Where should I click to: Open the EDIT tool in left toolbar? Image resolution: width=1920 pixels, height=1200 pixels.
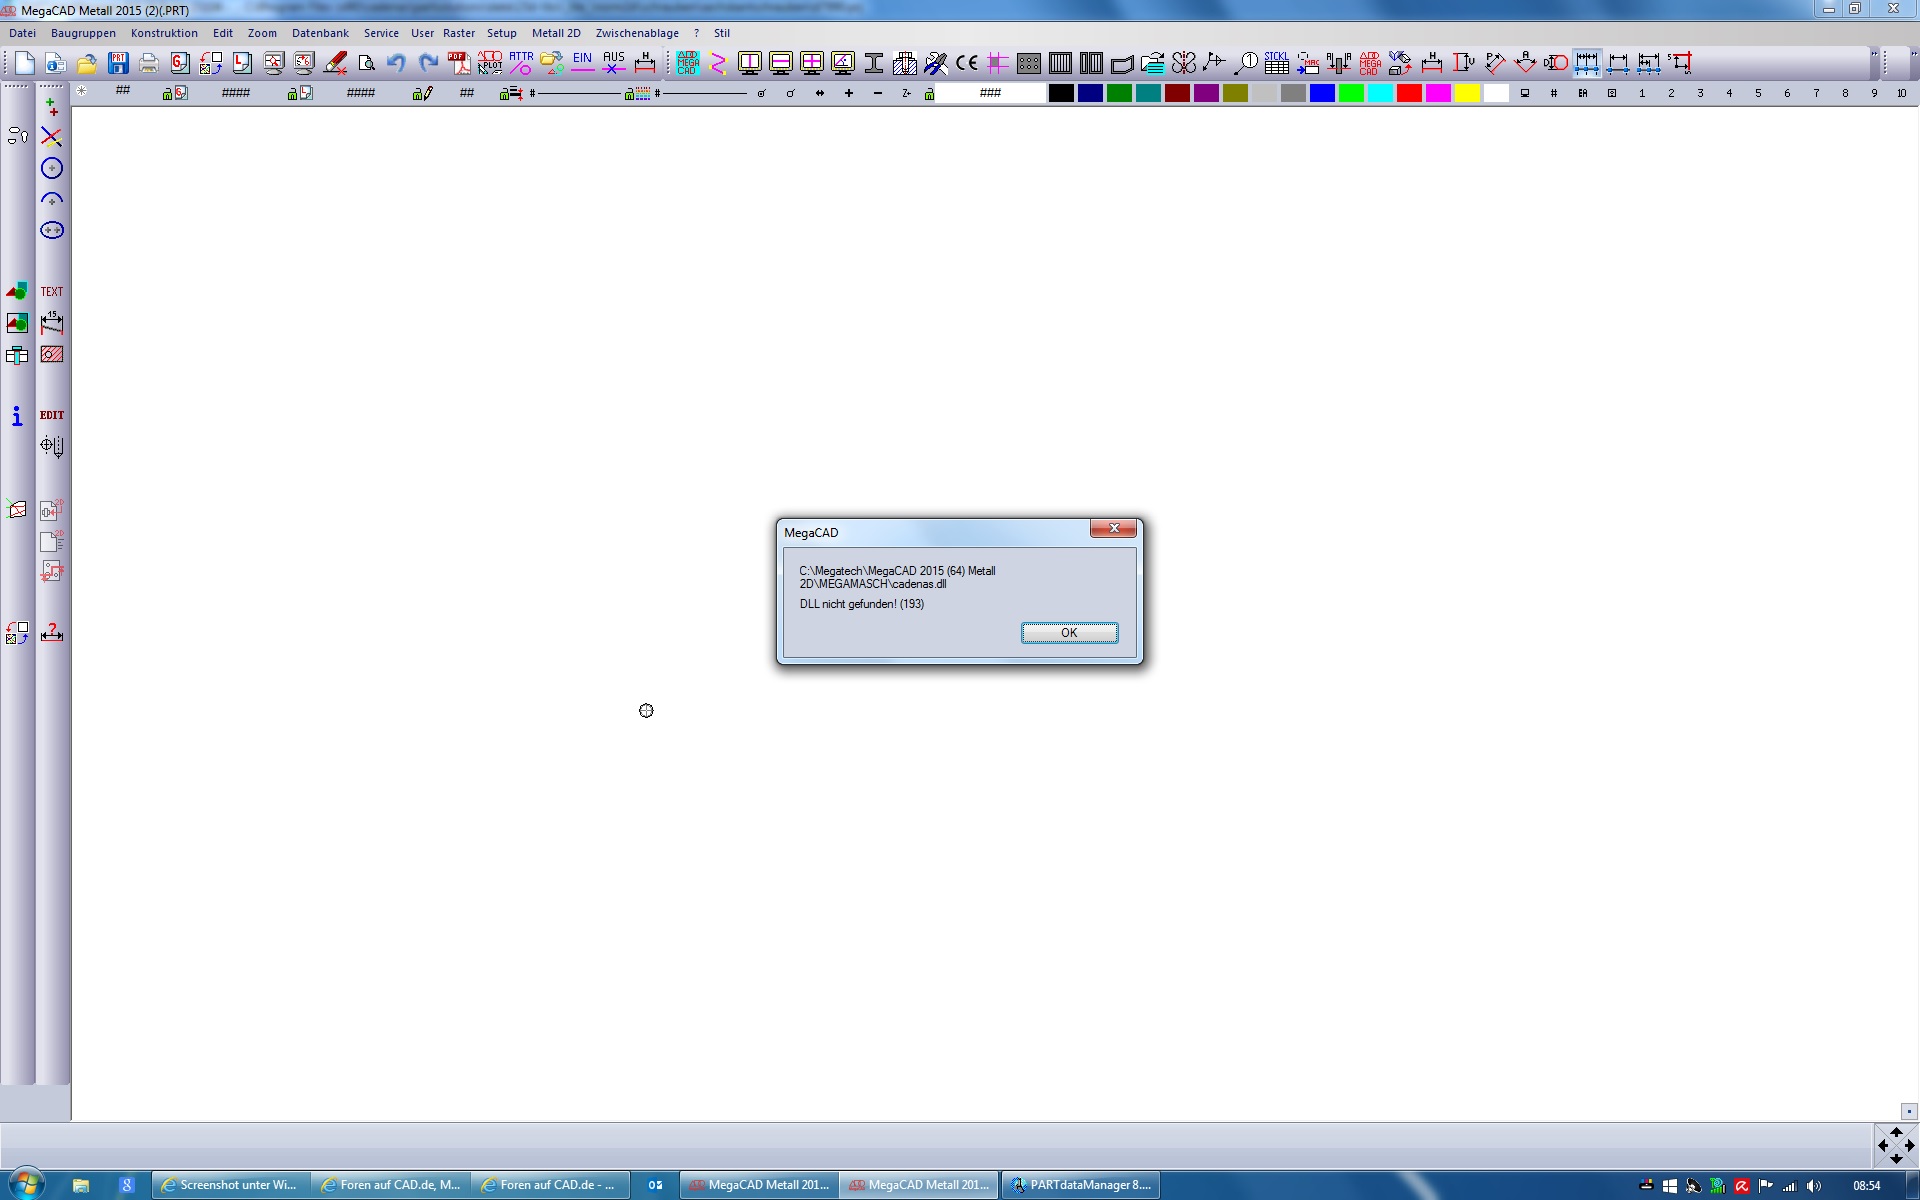(x=52, y=415)
